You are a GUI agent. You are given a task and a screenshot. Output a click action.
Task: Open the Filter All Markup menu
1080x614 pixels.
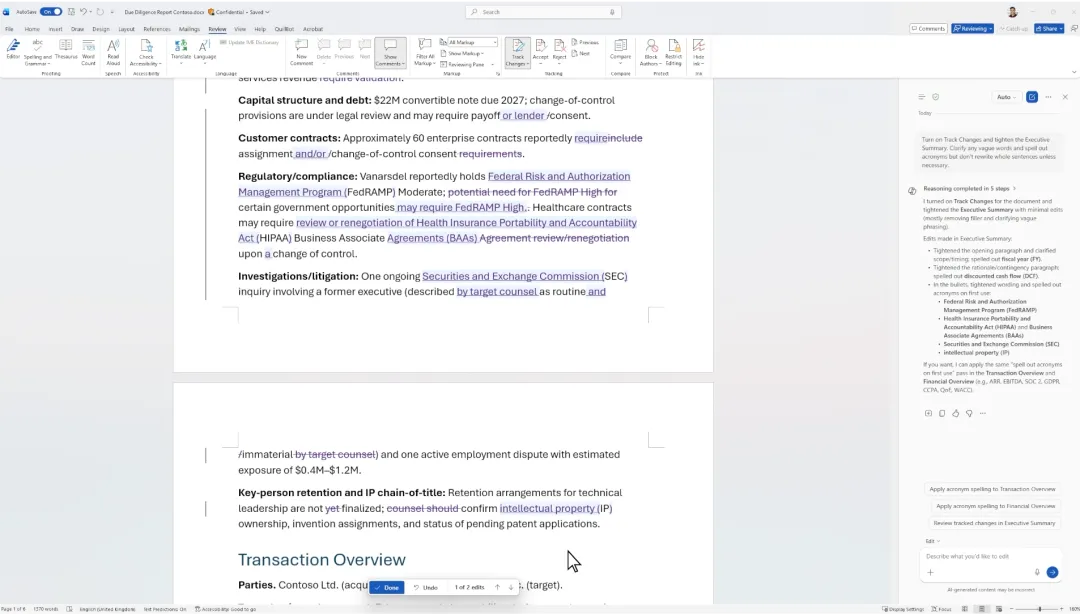coord(425,52)
